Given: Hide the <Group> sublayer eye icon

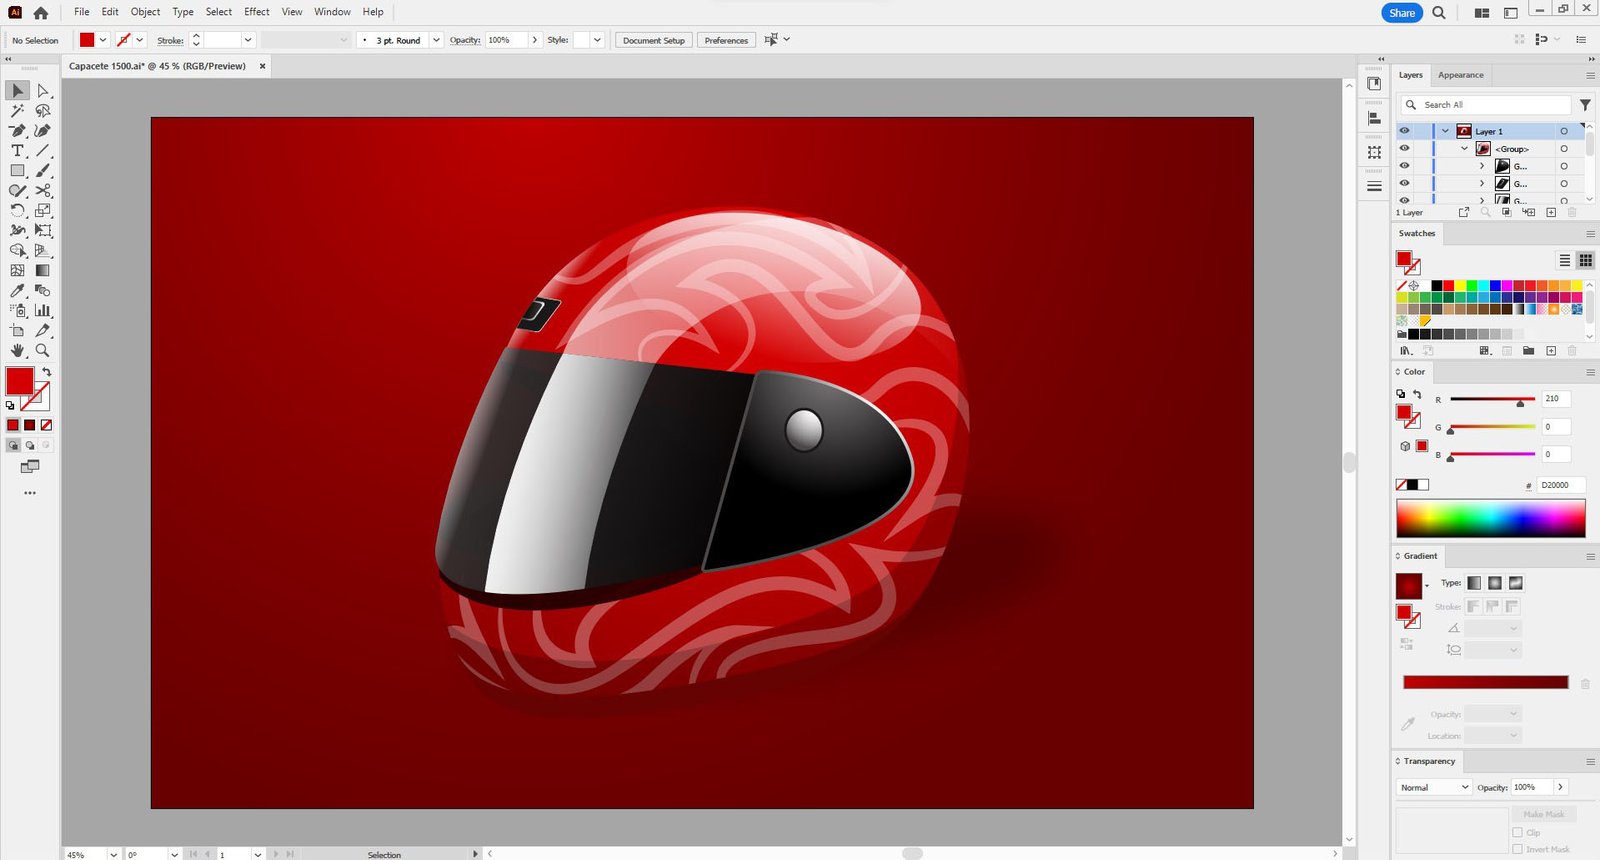Looking at the screenshot, I should tap(1404, 149).
